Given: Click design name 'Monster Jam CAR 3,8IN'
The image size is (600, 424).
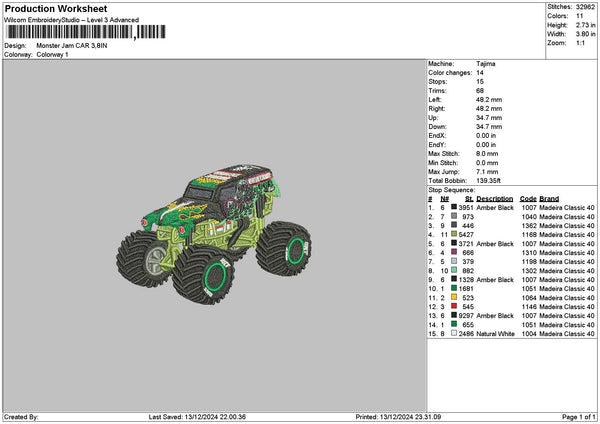Looking at the screenshot, I should coord(72,46).
